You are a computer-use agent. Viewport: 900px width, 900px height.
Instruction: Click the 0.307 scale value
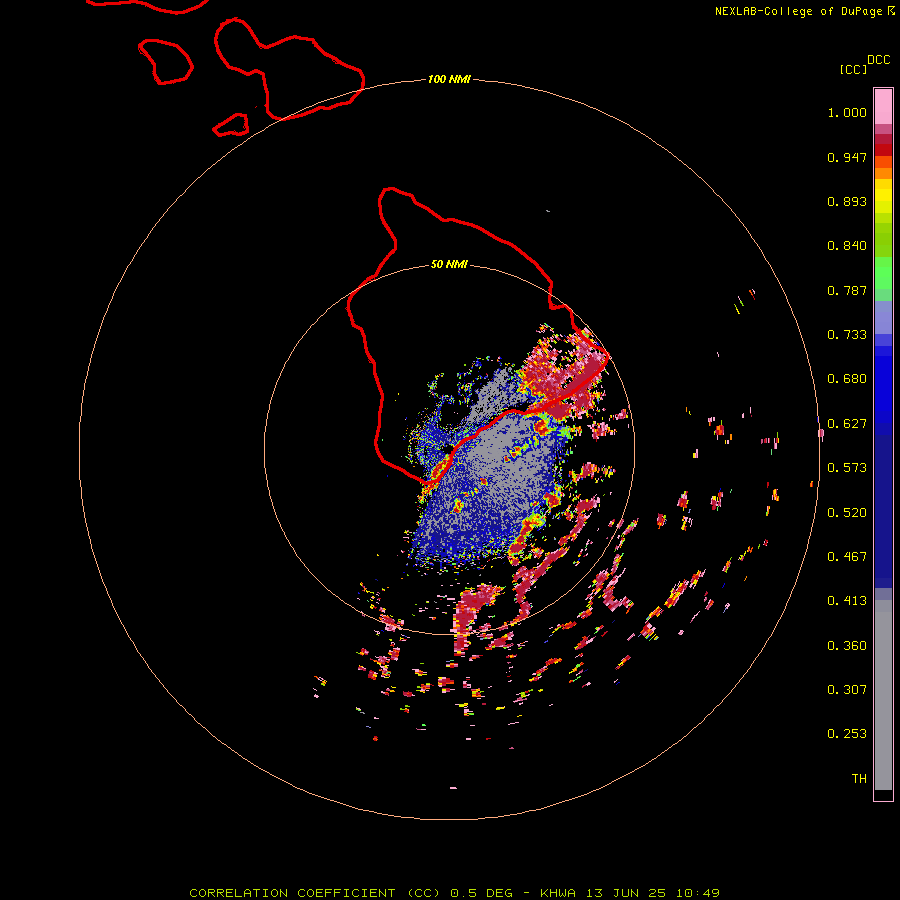[x=847, y=690]
